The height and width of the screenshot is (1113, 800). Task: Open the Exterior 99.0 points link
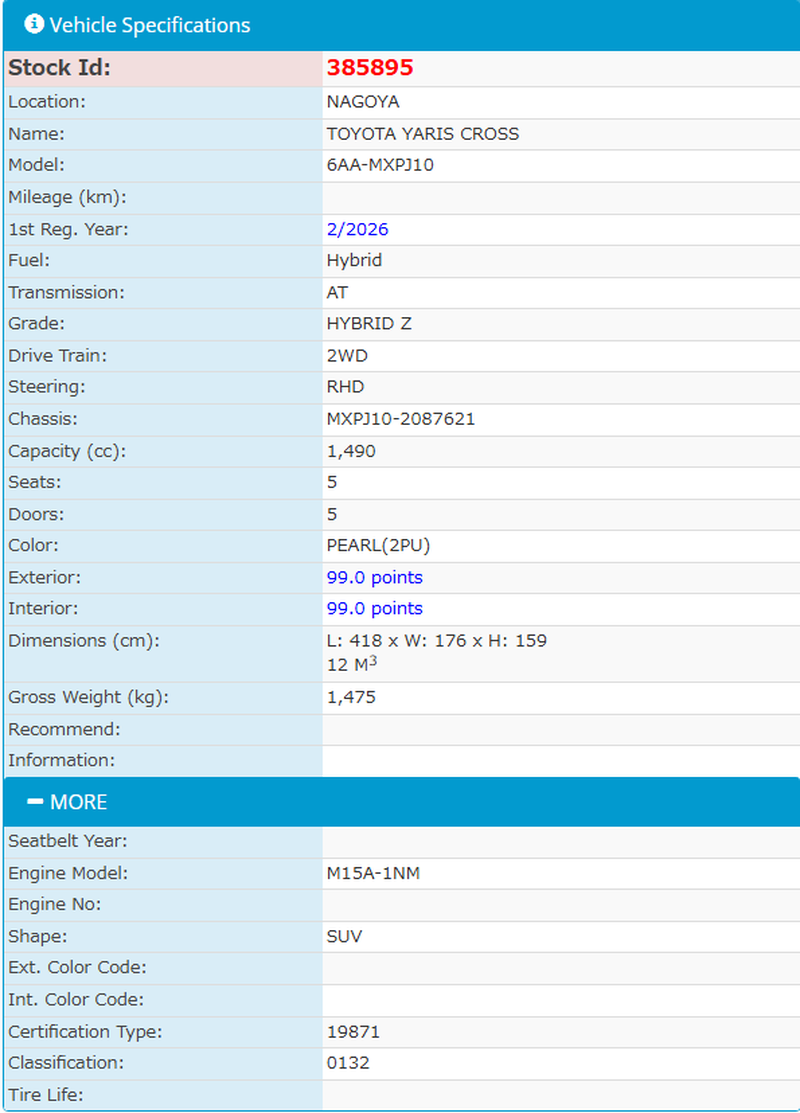[x=374, y=577]
